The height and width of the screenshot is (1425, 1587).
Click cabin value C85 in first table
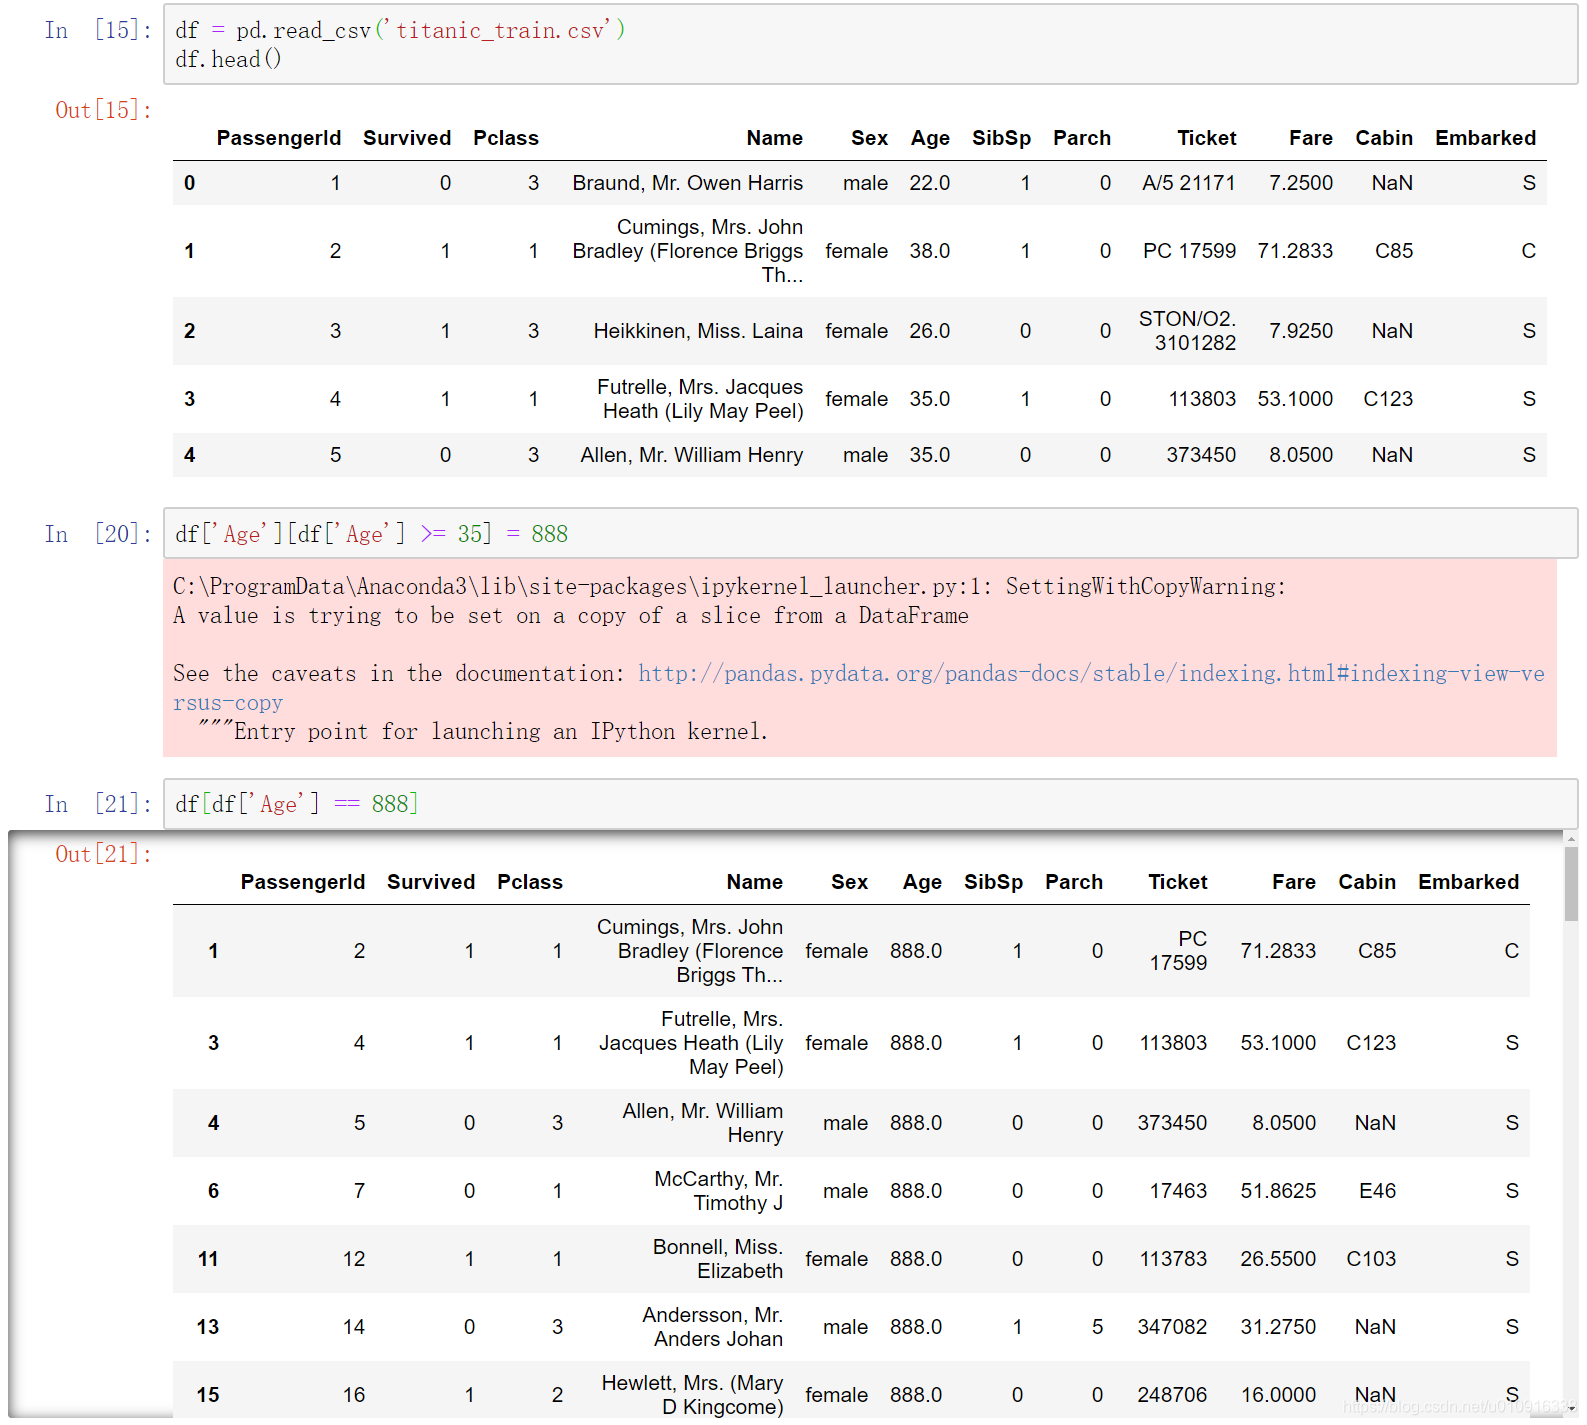click(1394, 251)
